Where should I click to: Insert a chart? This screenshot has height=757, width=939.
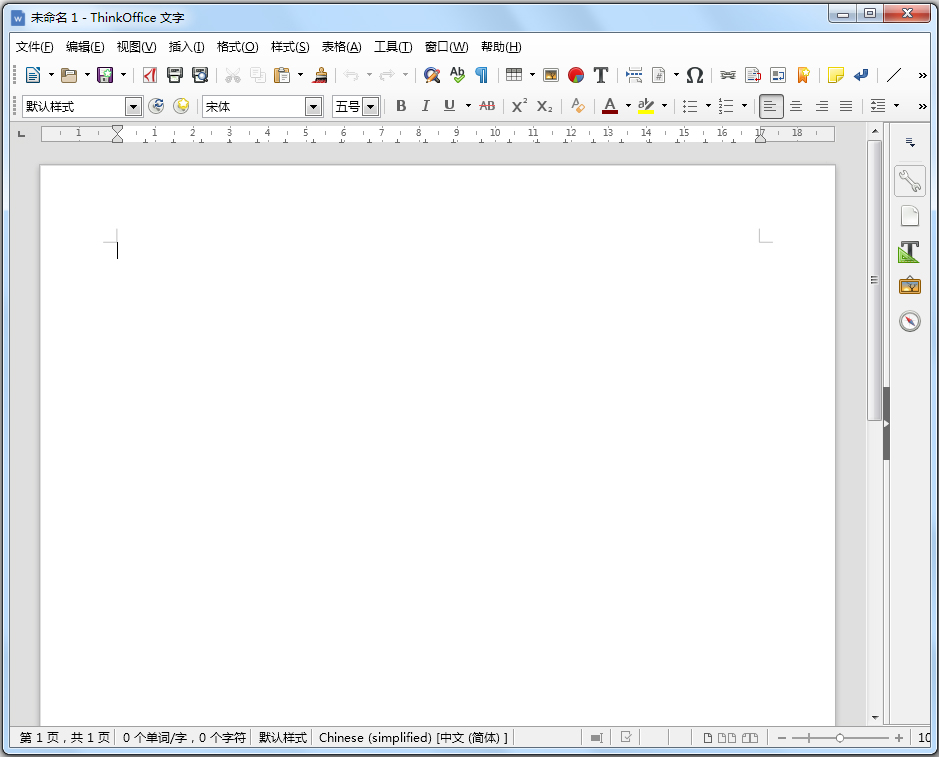click(x=576, y=75)
